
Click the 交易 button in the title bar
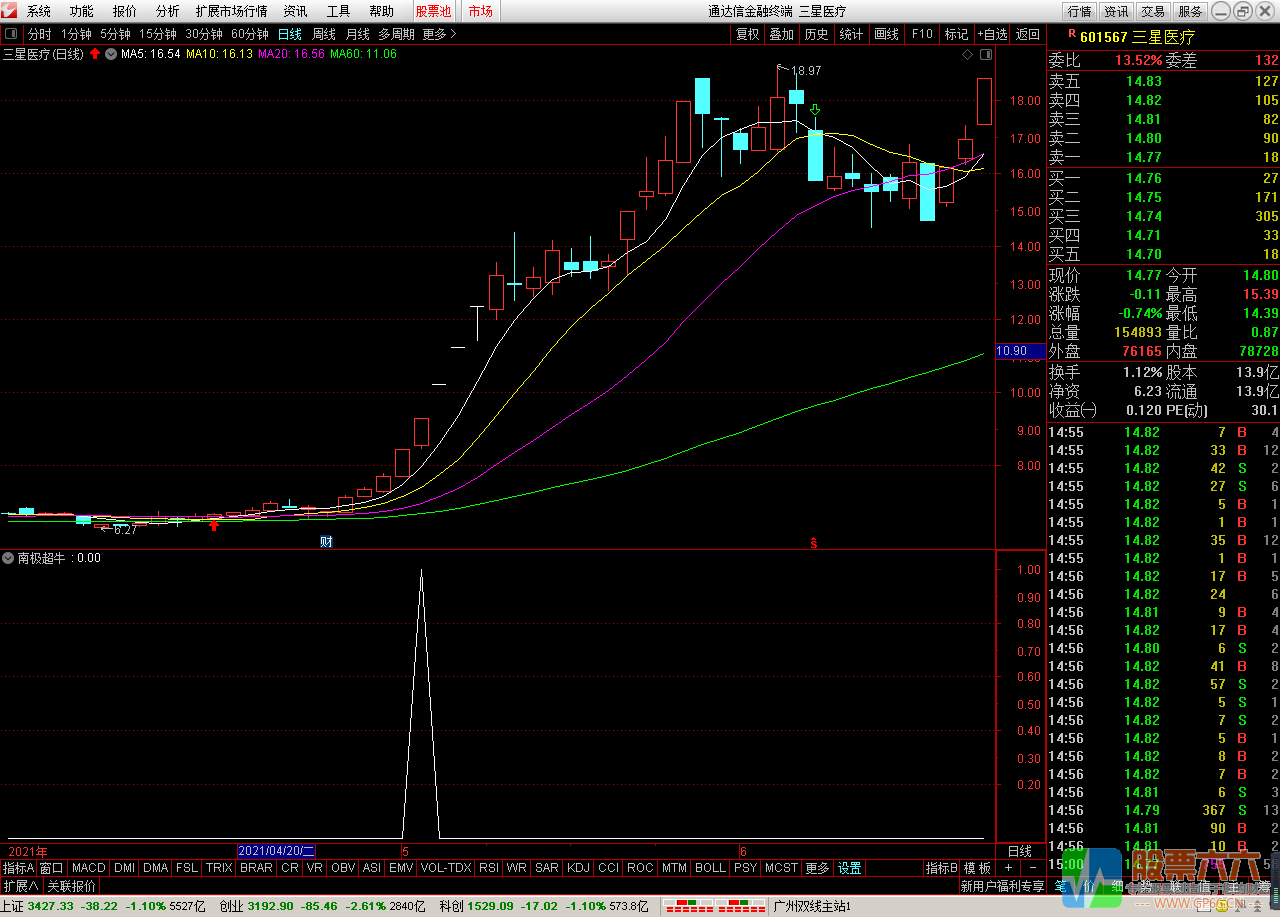(x=1153, y=12)
